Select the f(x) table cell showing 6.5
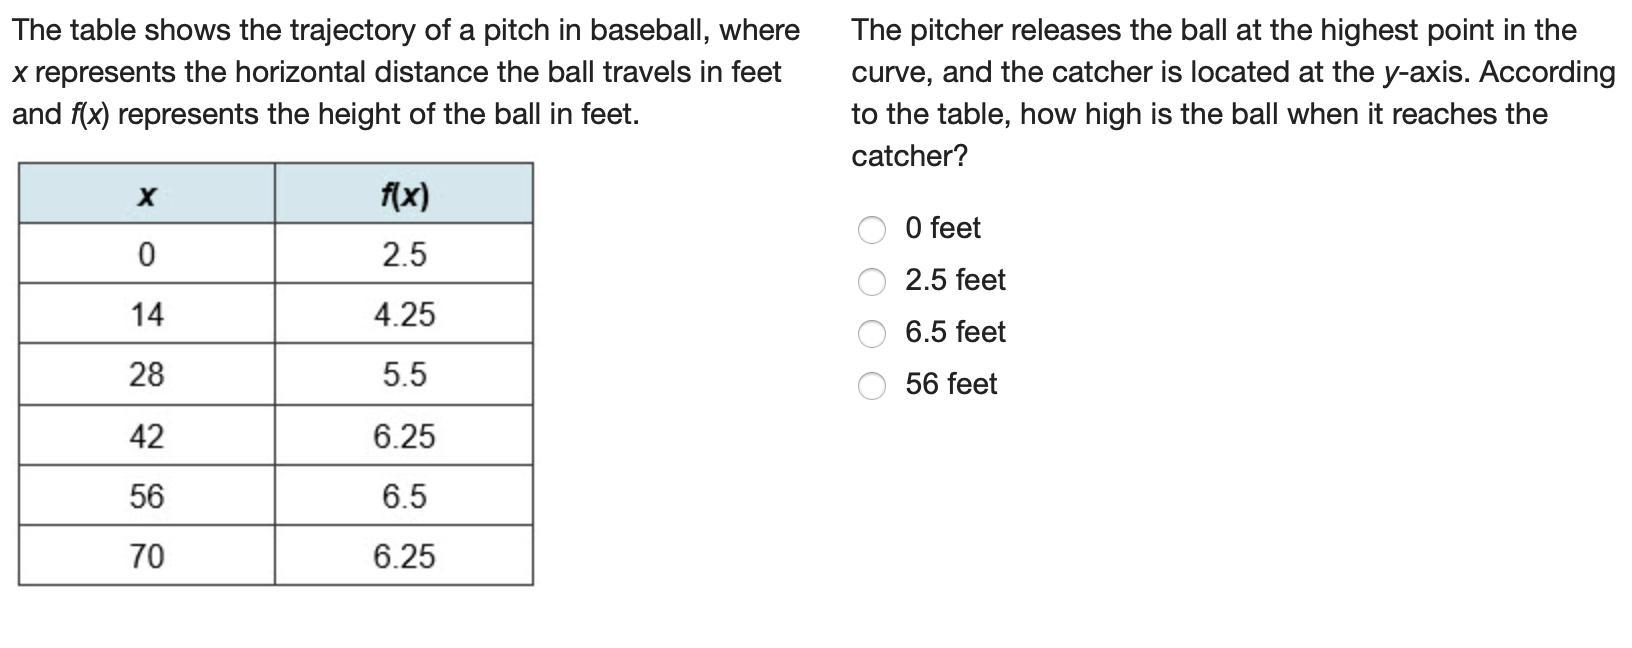1632x648 pixels. 404,496
